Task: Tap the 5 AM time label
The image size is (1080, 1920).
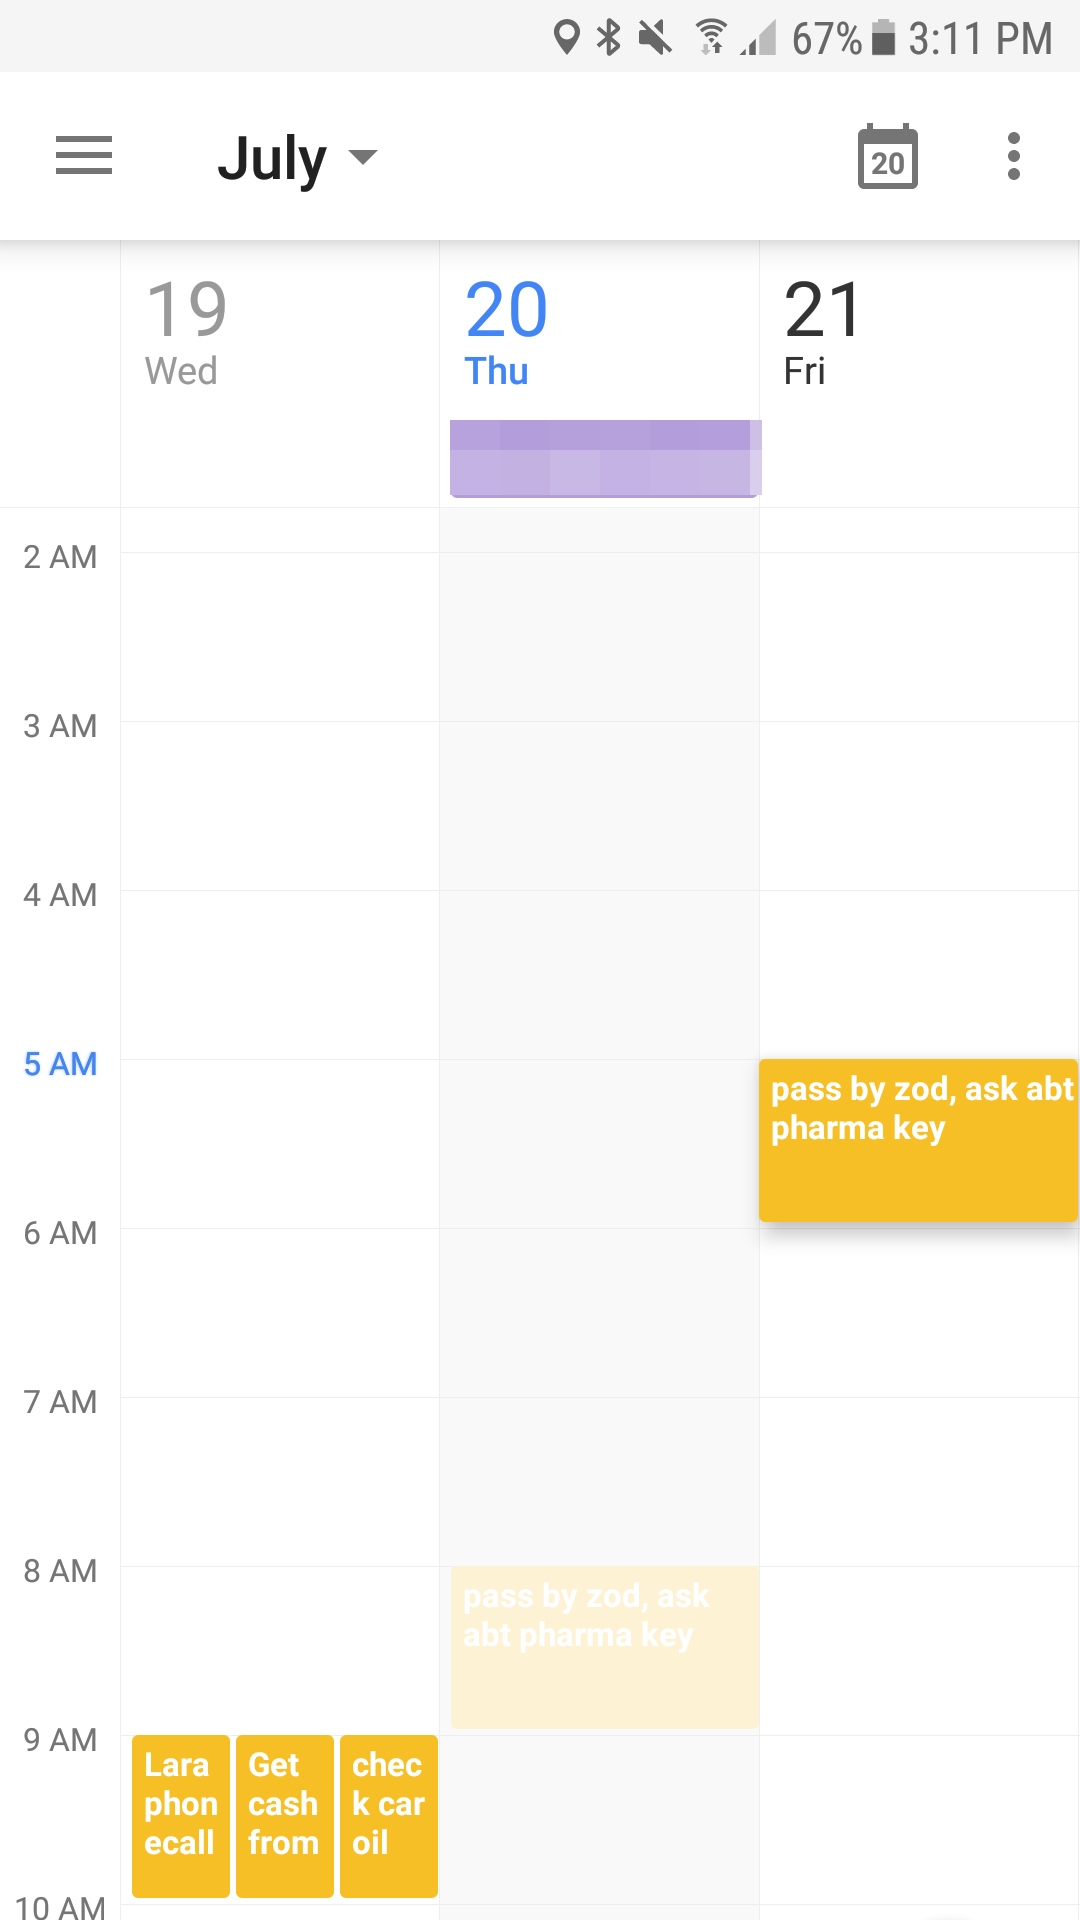Action: 58,1065
